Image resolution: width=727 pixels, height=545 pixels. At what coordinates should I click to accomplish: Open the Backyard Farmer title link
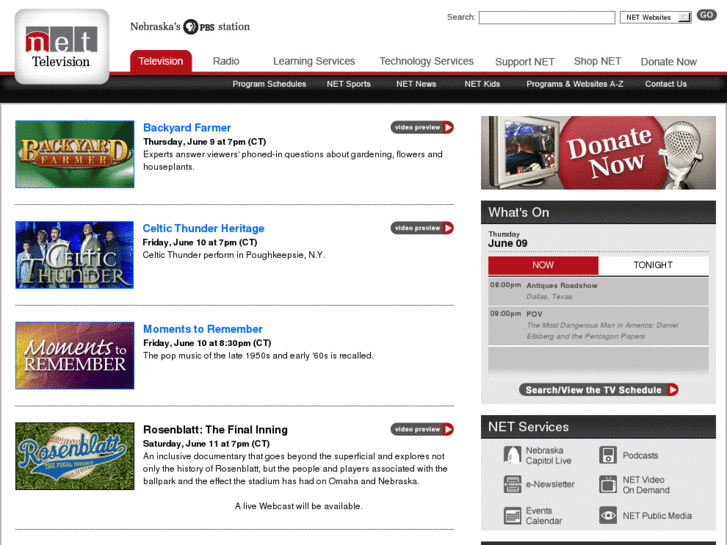point(187,128)
